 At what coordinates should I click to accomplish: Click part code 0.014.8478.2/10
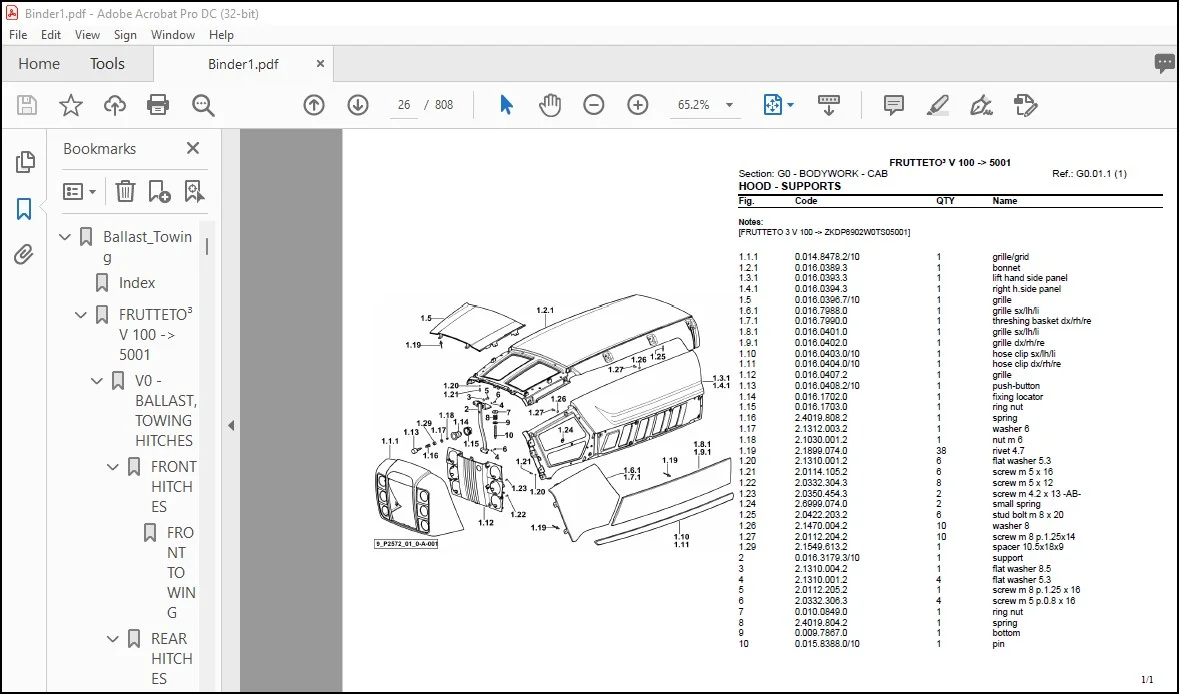tap(827, 257)
